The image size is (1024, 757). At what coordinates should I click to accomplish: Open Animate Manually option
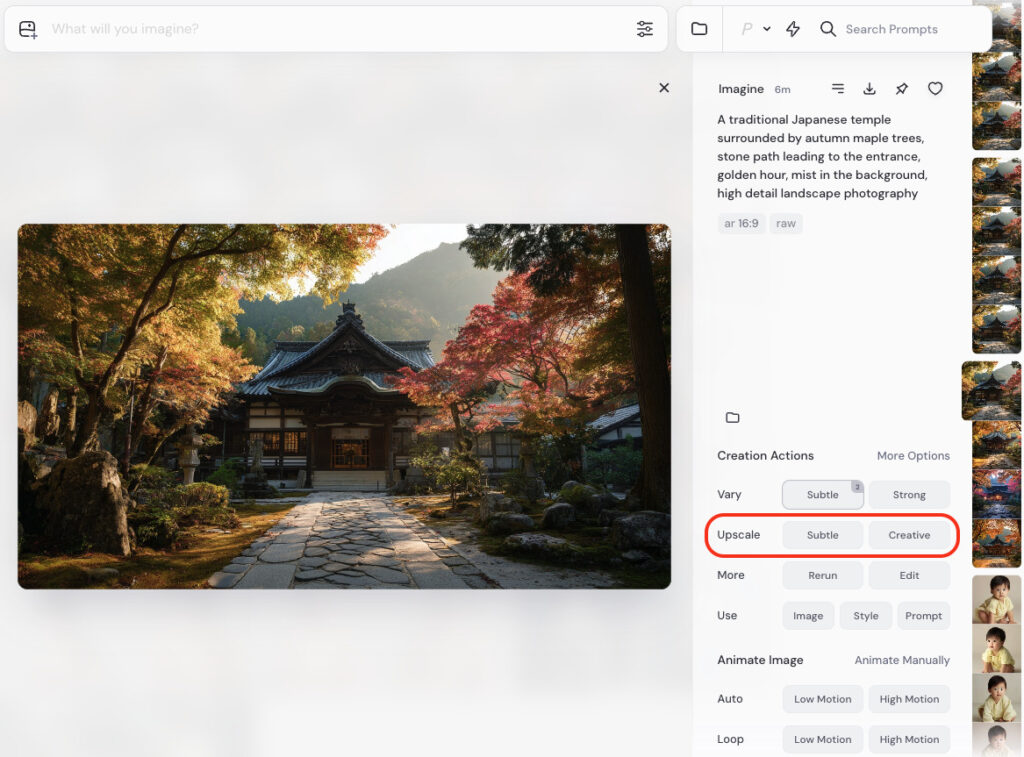(x=902, y=660)
